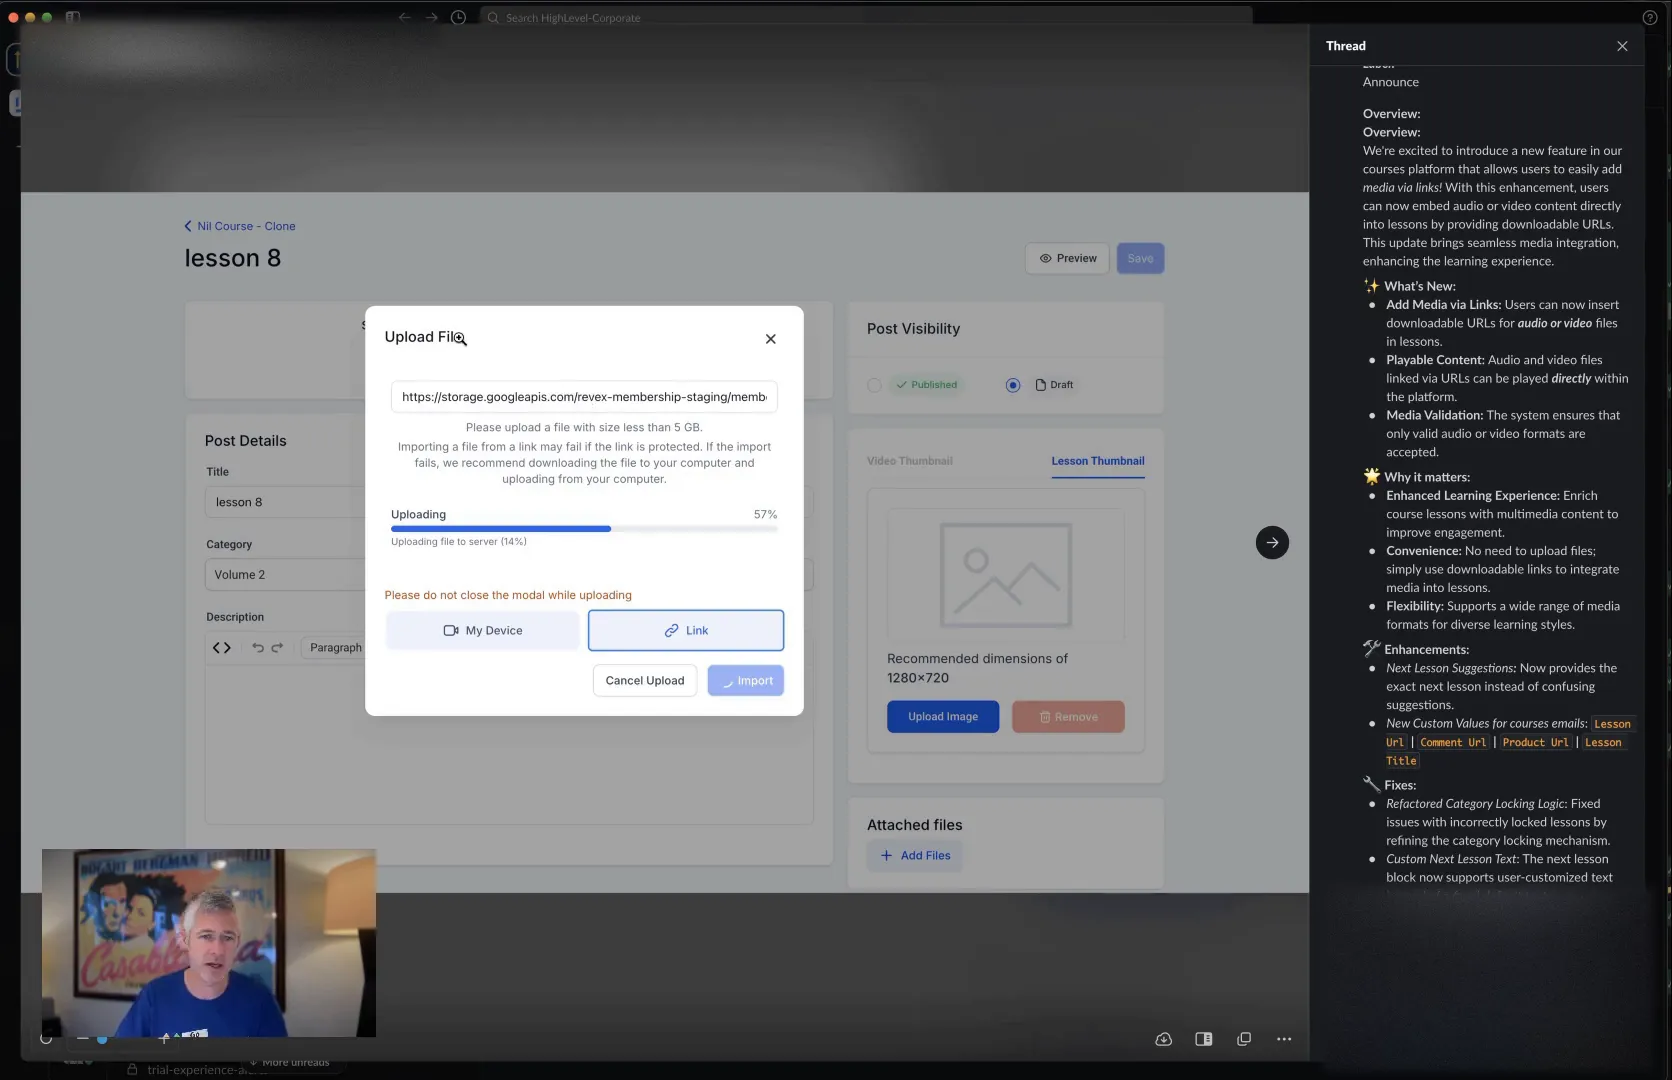
Task: Open the Paragraph format dropdown
Action: click(x=334, y=648)
